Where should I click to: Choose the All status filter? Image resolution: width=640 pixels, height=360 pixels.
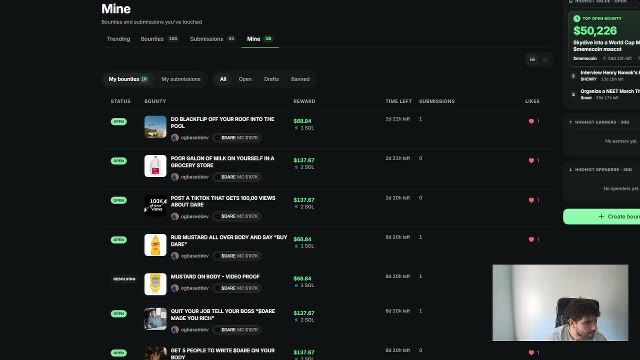coord(223,79)
